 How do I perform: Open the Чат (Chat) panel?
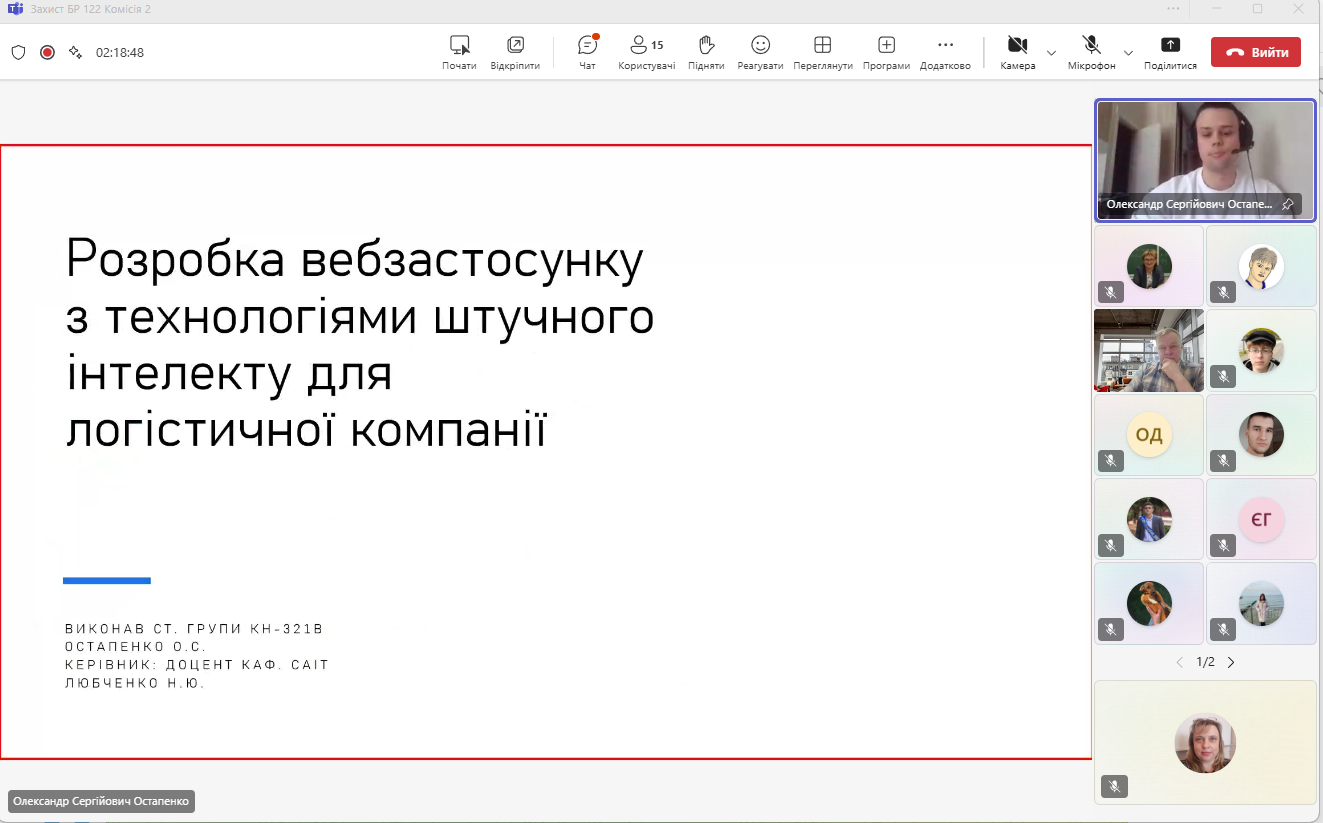point(587,52)
